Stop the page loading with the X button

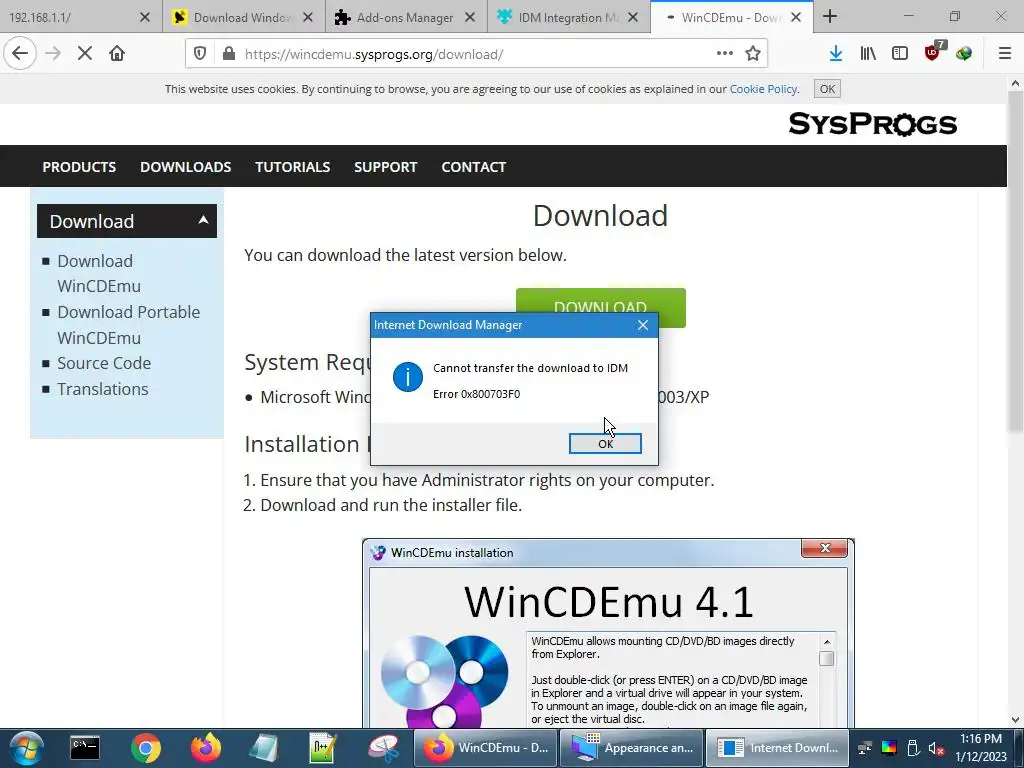point(85,54)
